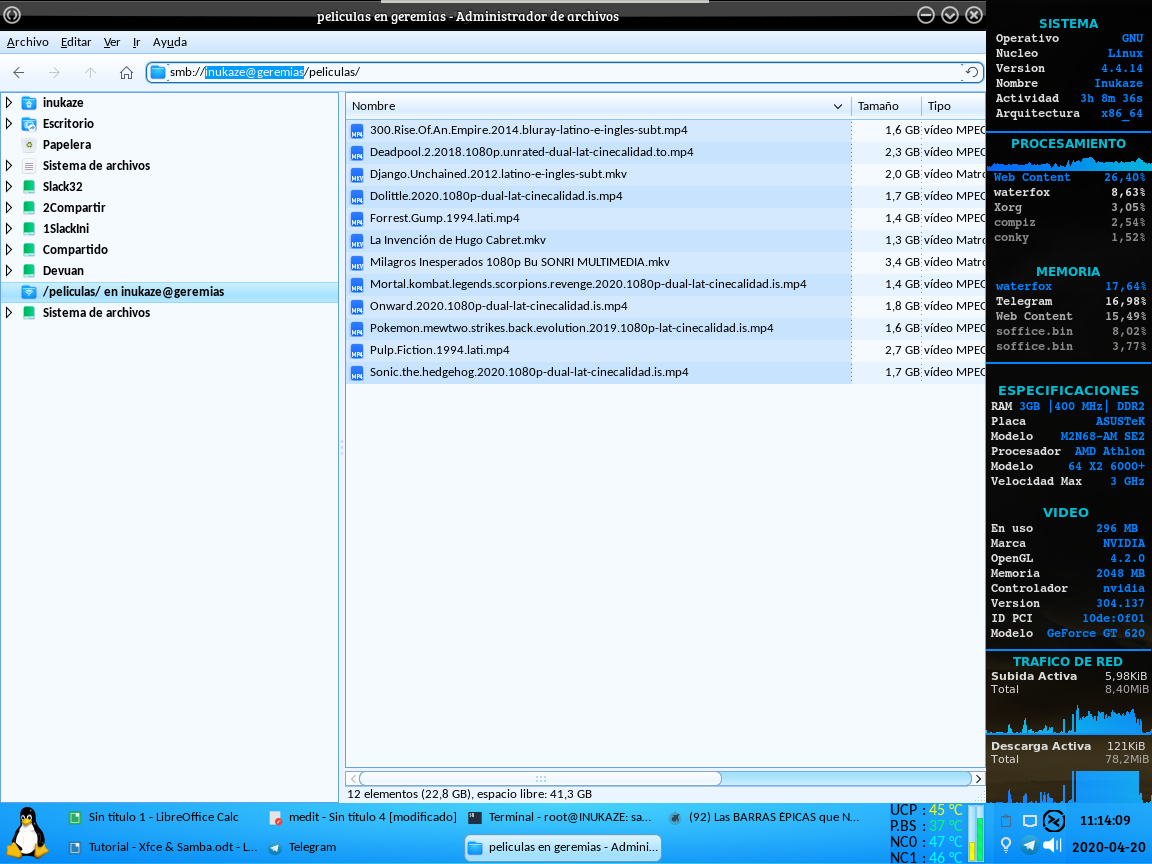This screenshot has width=1152, height=864.
Task: Open the Tux penguin applications menu
Action: click(x=28, y=832)
